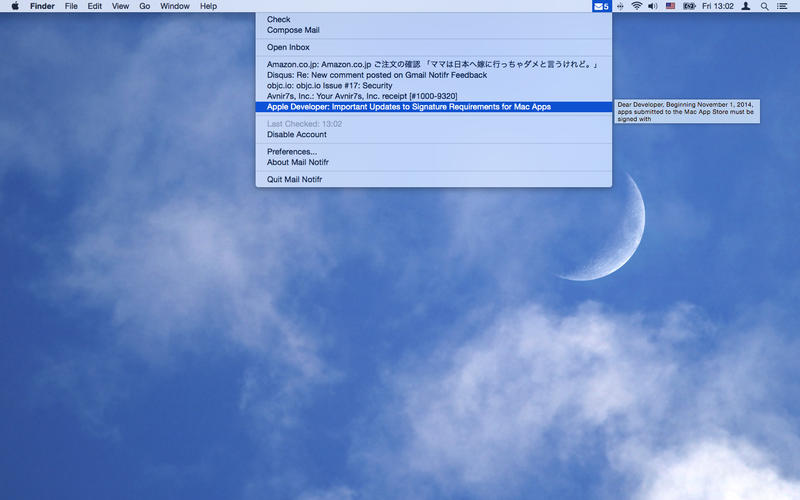Open the US flag input source menu

[x=670, y=6]
